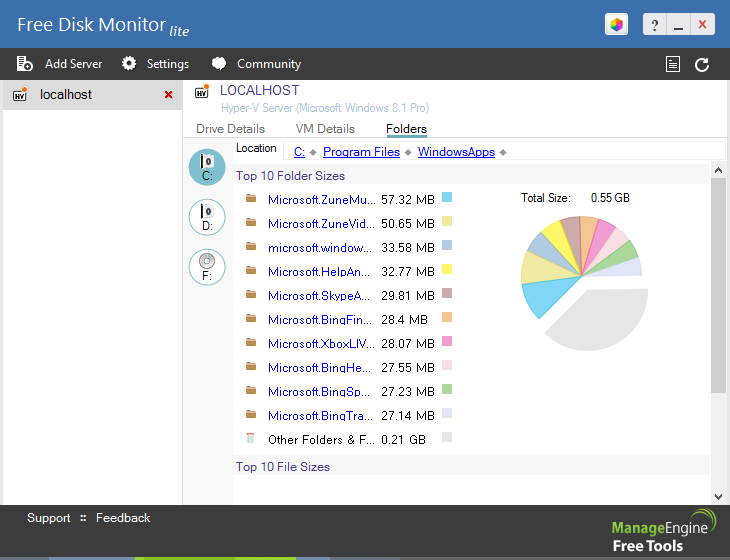Click folder icon beside Microsoft.BingTra...
The height and width of the screenshot is (560, 730).
click(x=251, y=415)
